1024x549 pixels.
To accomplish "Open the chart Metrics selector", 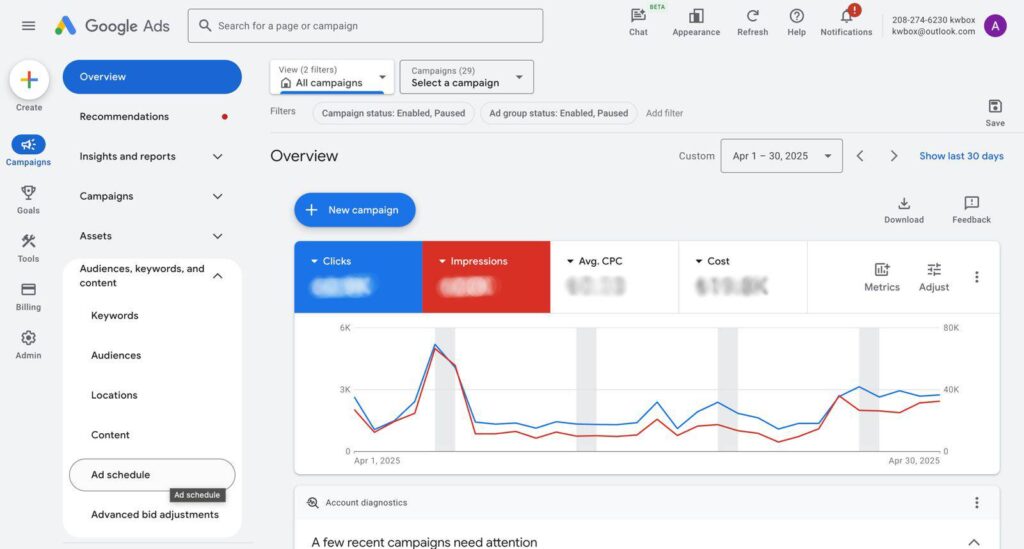I will tap(882, 277).
